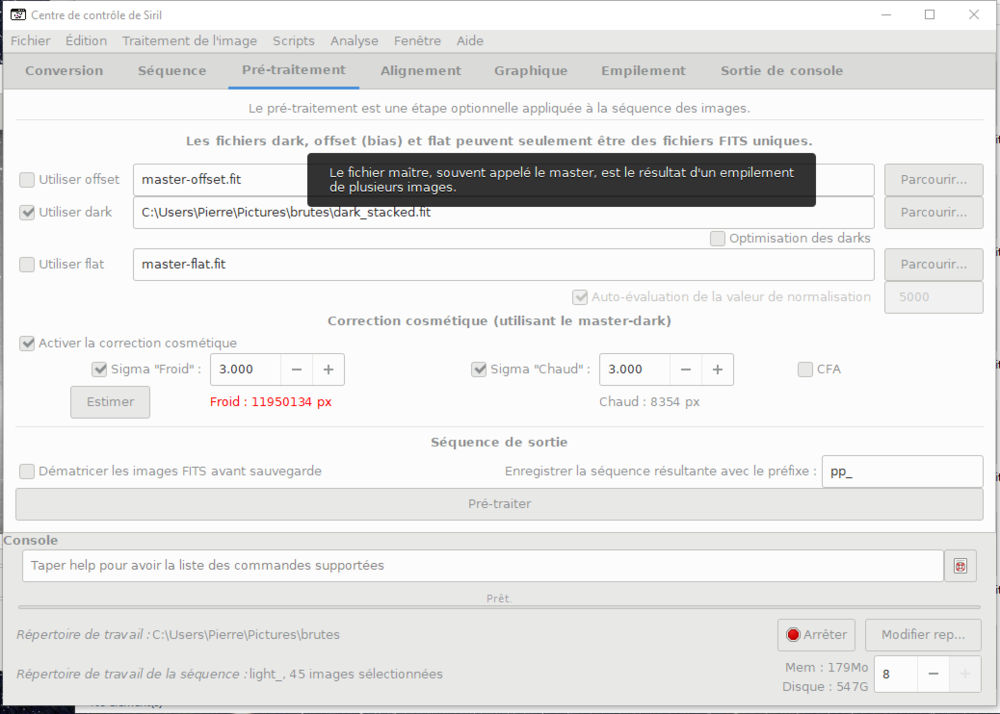Click the master-offset.fit input field
Viewport: 1000px width, 714px height.
coord(503,180)
